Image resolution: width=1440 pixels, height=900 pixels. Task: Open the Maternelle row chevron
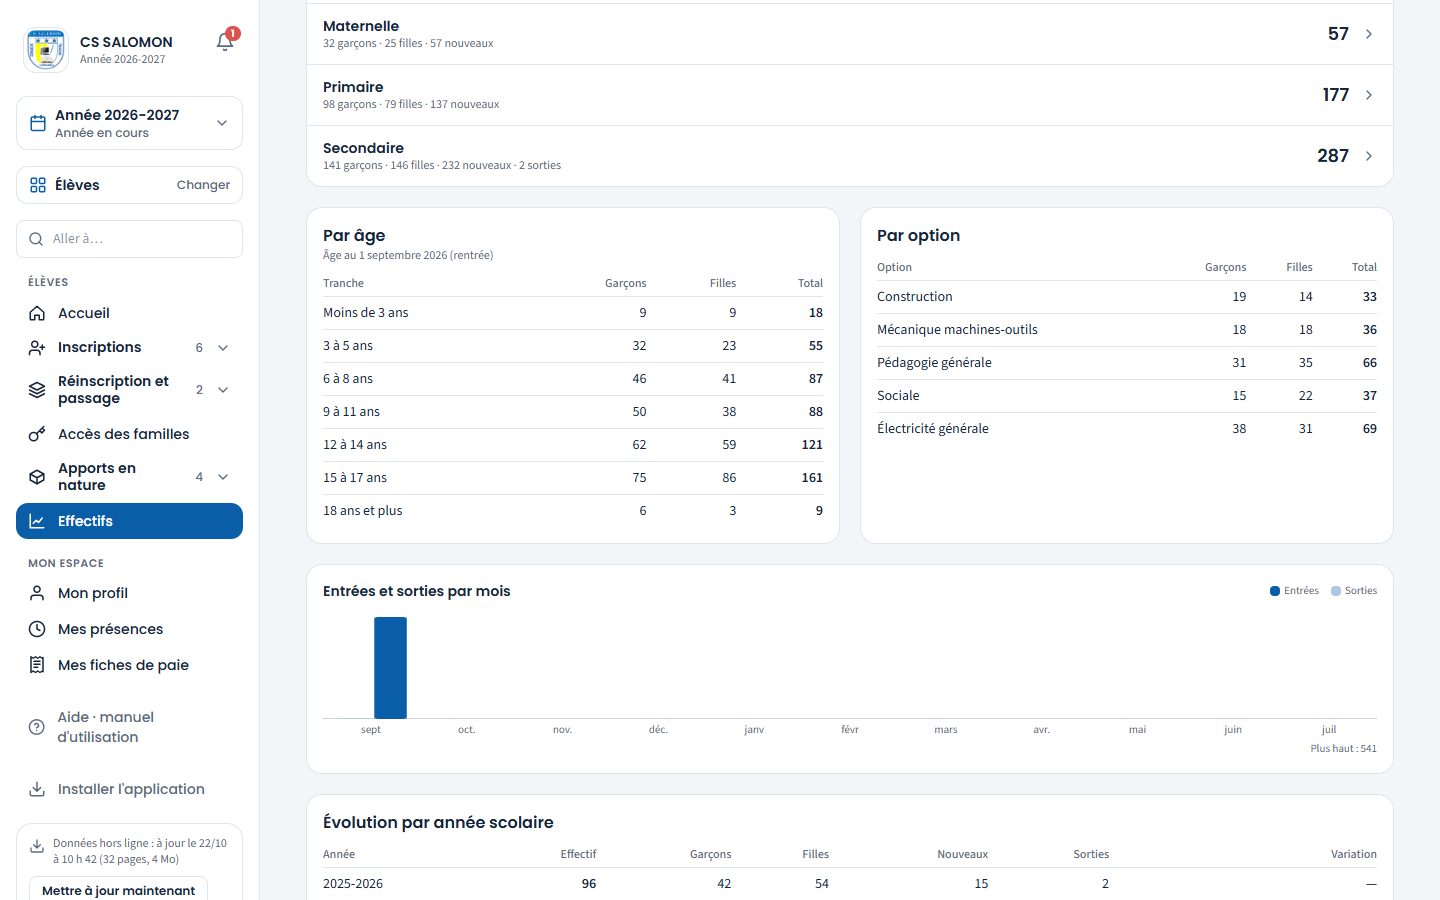tap(1369, 34)
